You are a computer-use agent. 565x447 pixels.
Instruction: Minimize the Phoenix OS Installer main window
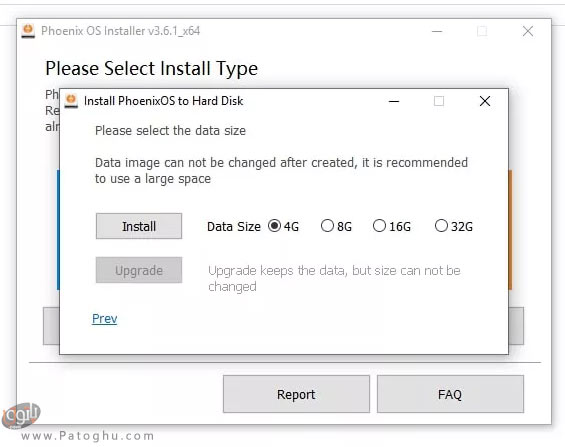tap(437, 31)
